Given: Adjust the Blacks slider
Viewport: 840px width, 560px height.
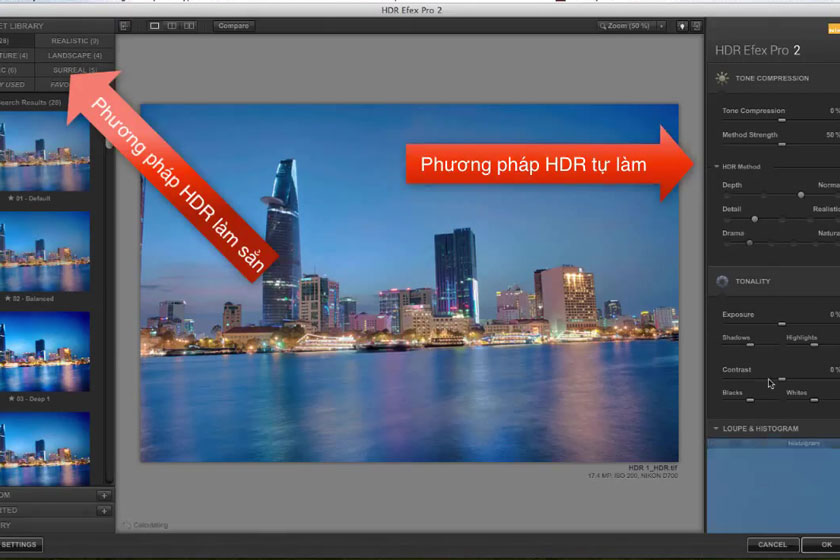Looking at the screenshot, I should pos(750,400).
